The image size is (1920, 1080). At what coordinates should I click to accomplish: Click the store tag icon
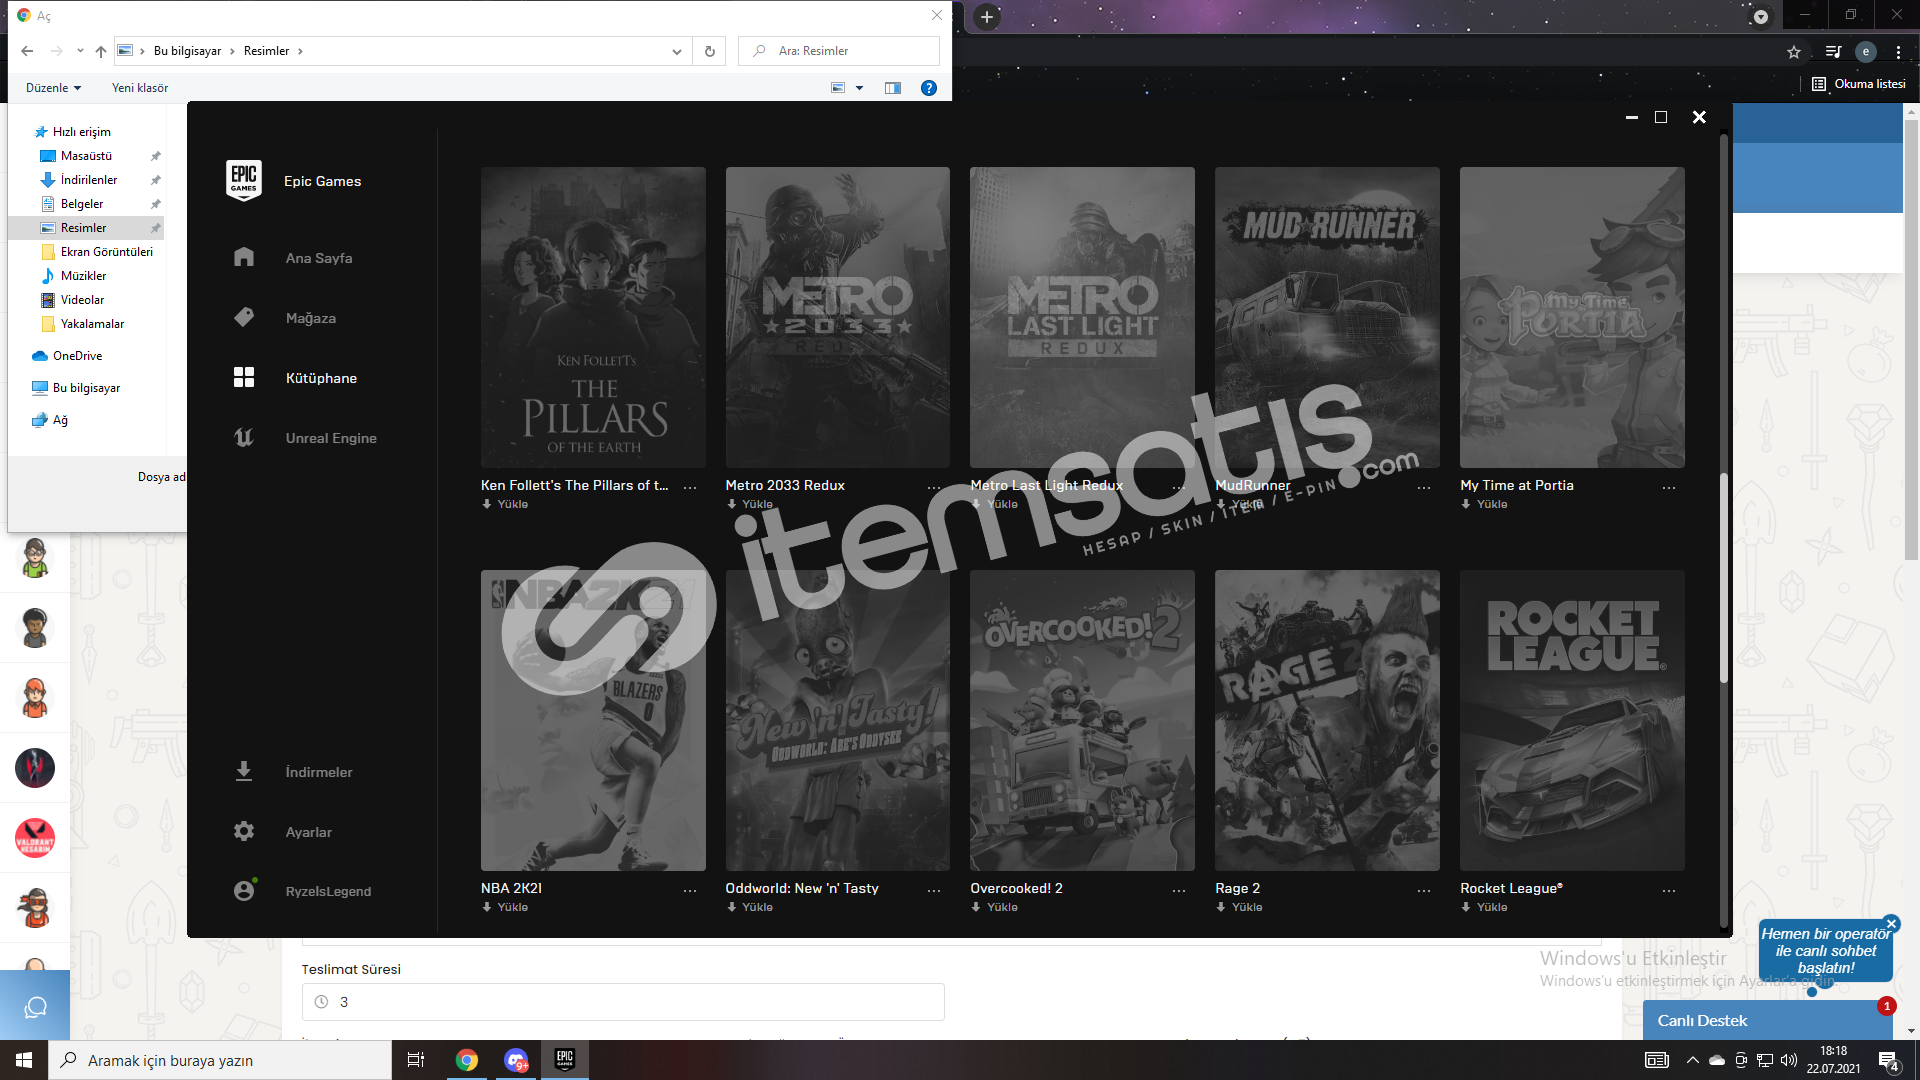tap(244, 317)
